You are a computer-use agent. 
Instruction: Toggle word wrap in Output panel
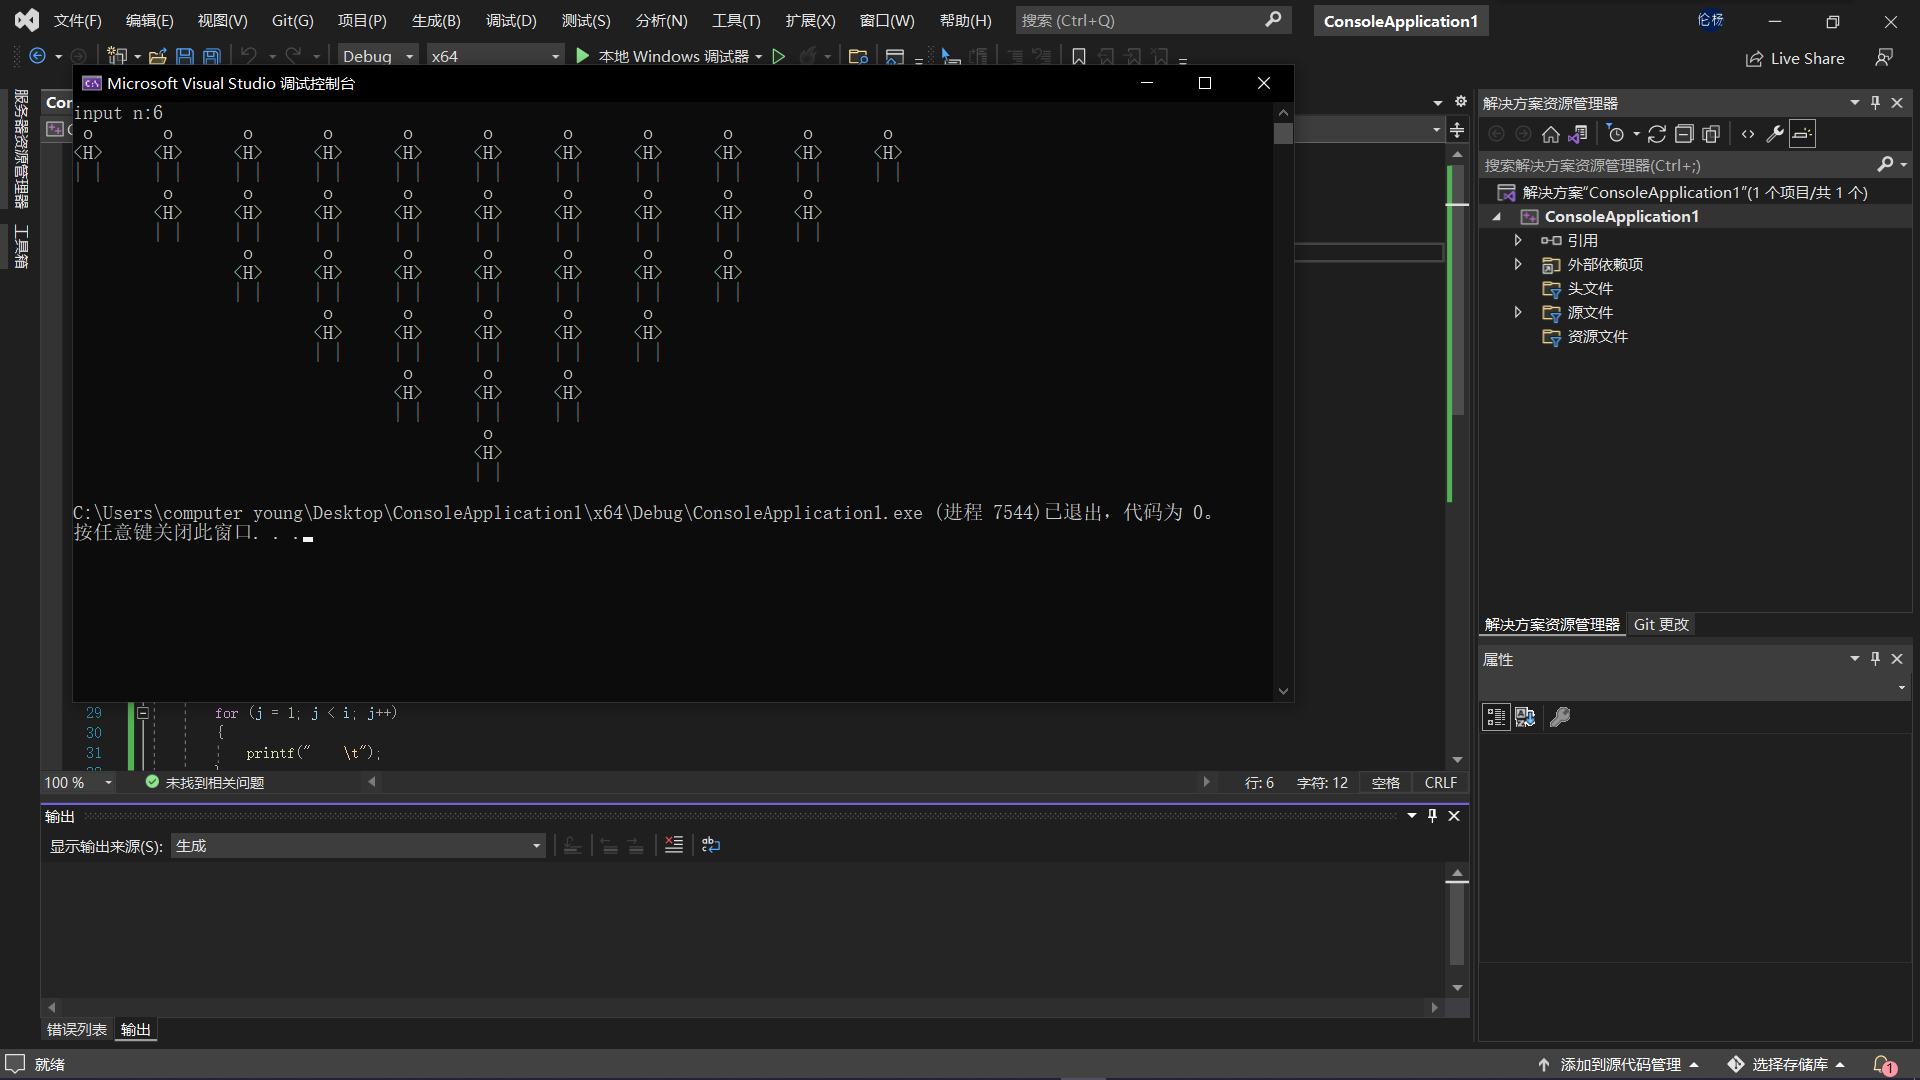tap(711, 845)
